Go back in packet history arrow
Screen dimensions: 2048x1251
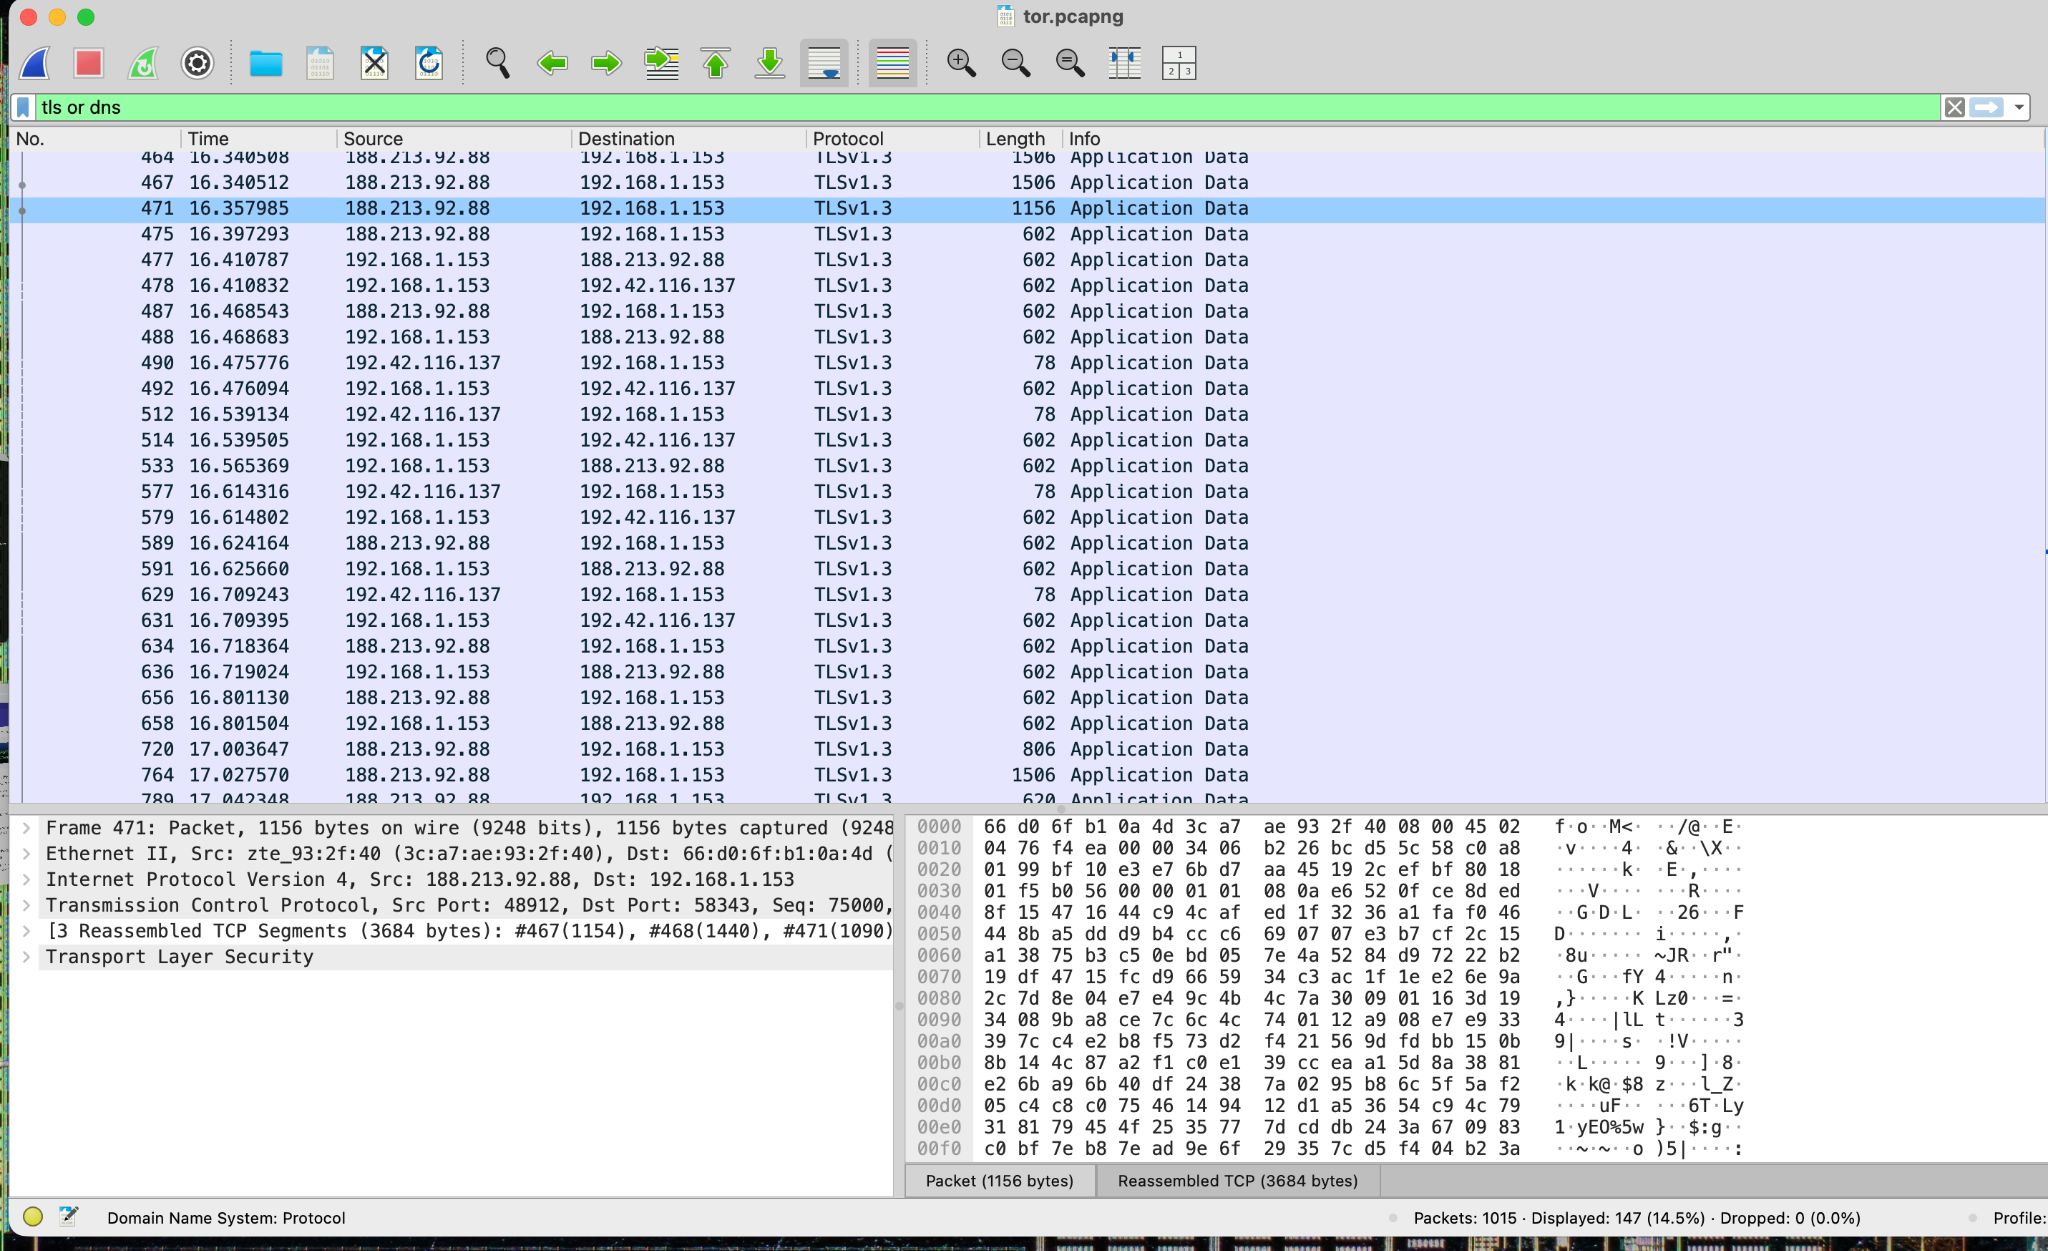[x=552, y=63]
